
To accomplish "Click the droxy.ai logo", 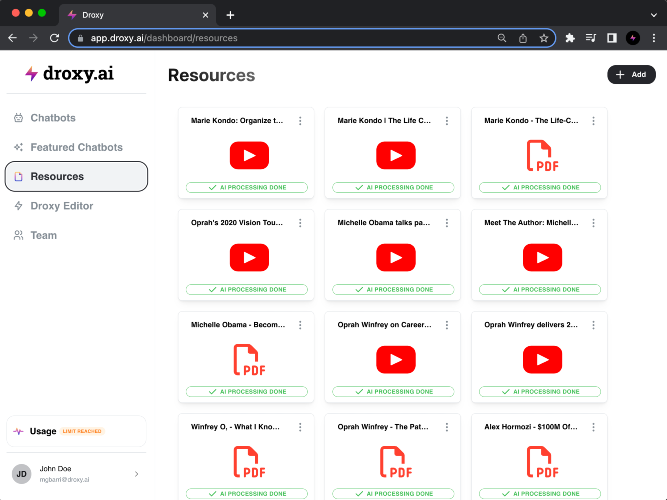I will click(69, 74).
